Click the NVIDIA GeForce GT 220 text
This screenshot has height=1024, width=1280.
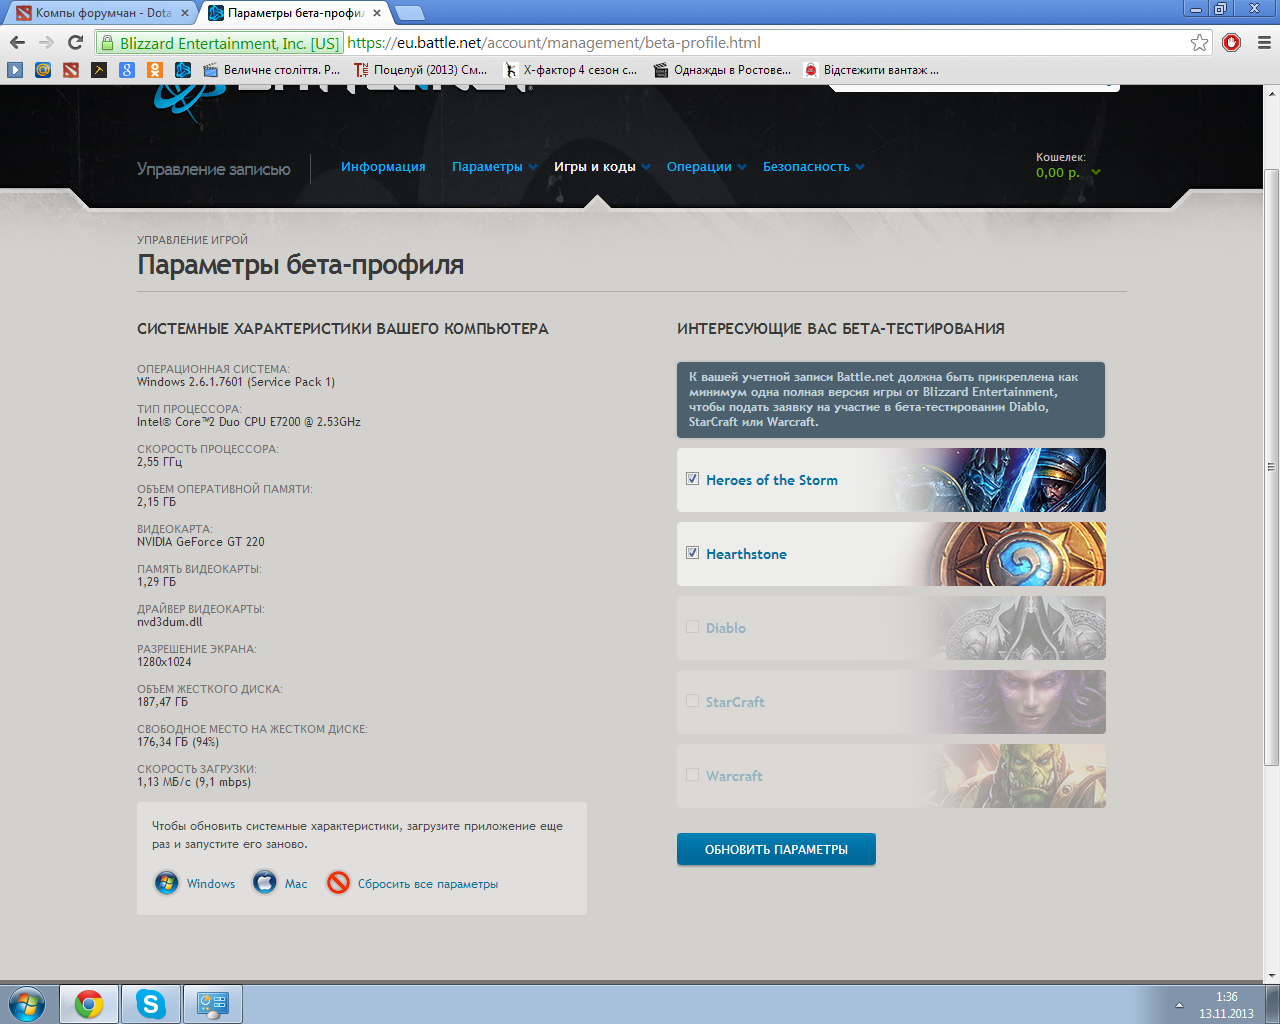tap(201, 542)
